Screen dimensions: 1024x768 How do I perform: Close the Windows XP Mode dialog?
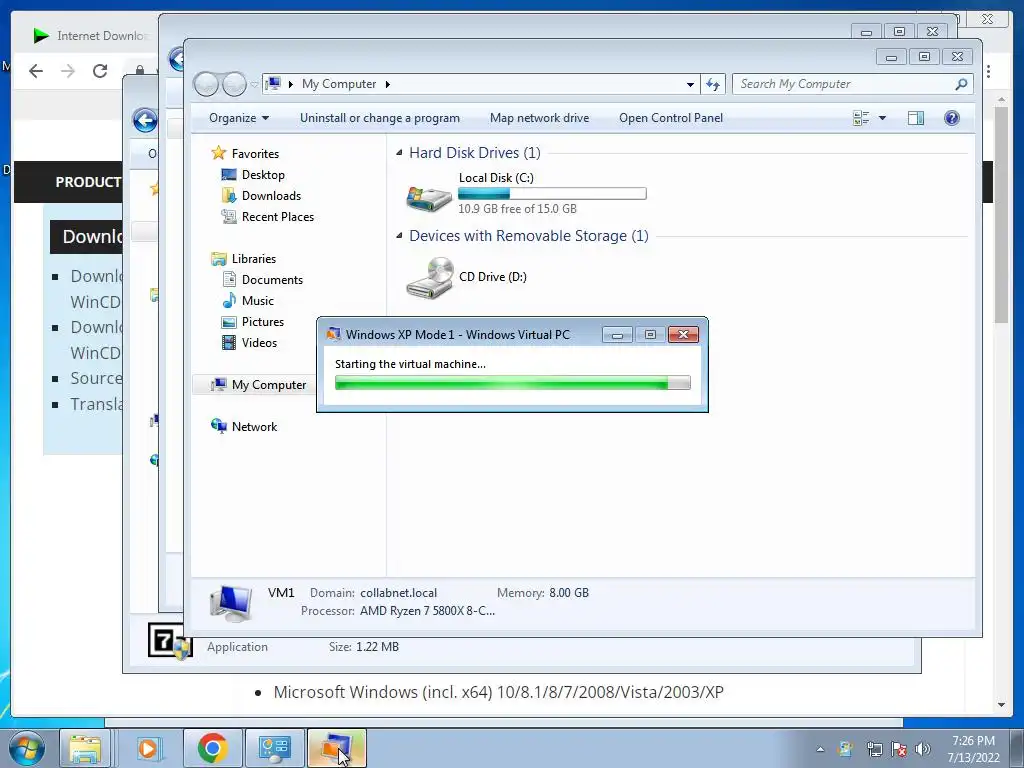point(683,334)
